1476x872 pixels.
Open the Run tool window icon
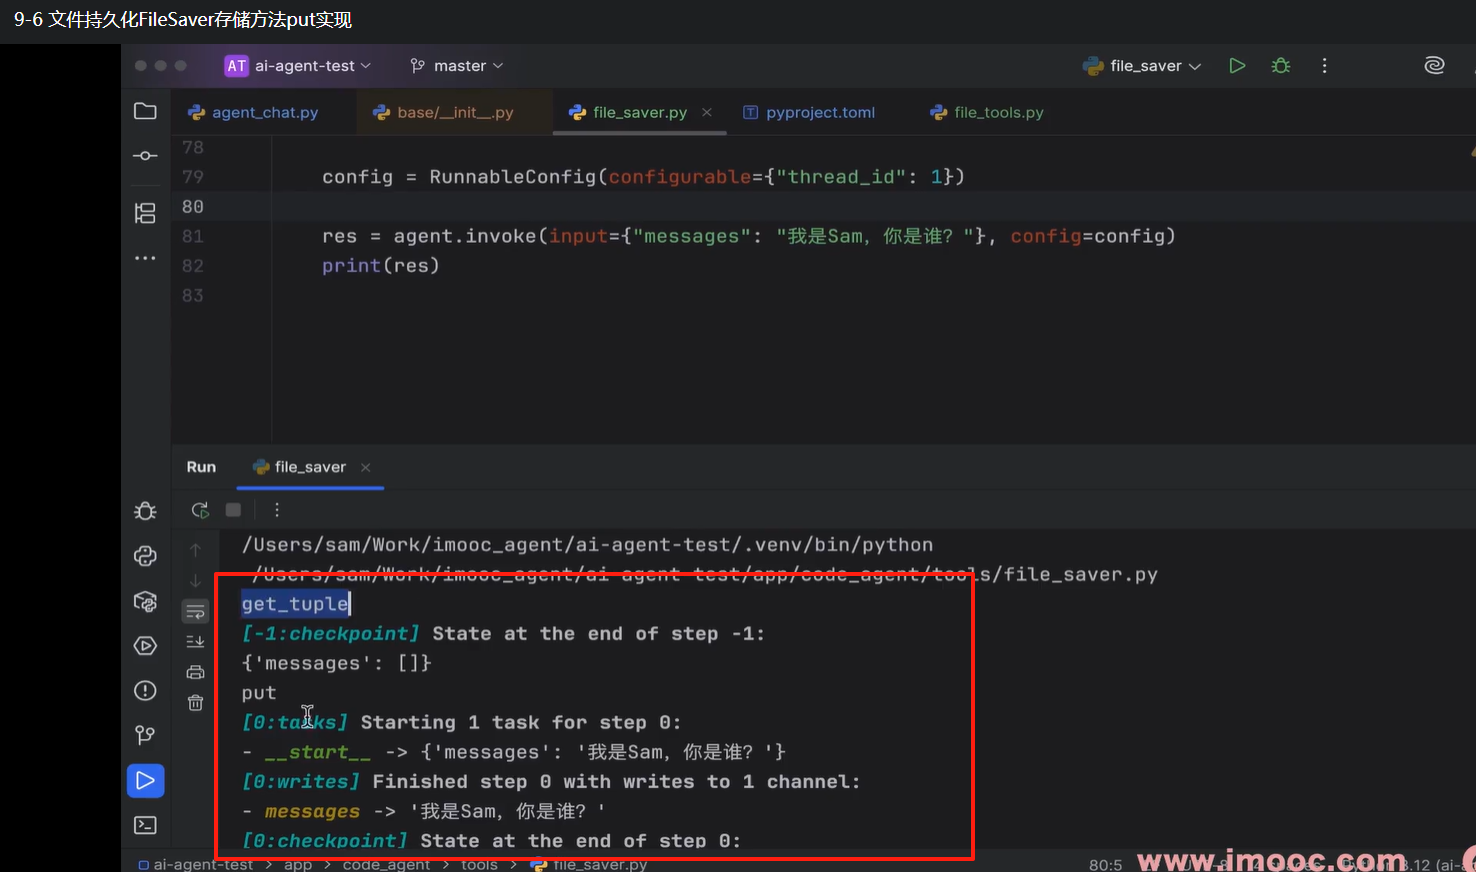coord(145,781)
